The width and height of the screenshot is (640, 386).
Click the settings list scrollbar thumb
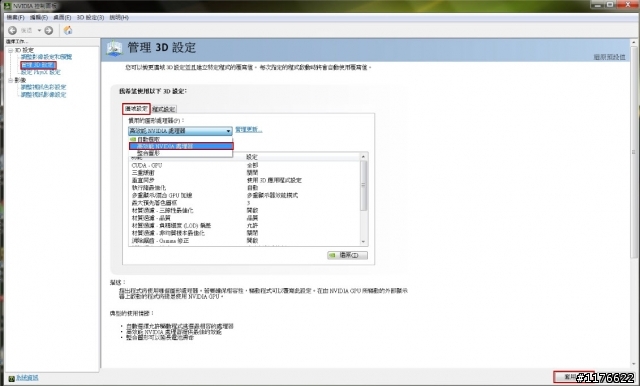point(363,186)
